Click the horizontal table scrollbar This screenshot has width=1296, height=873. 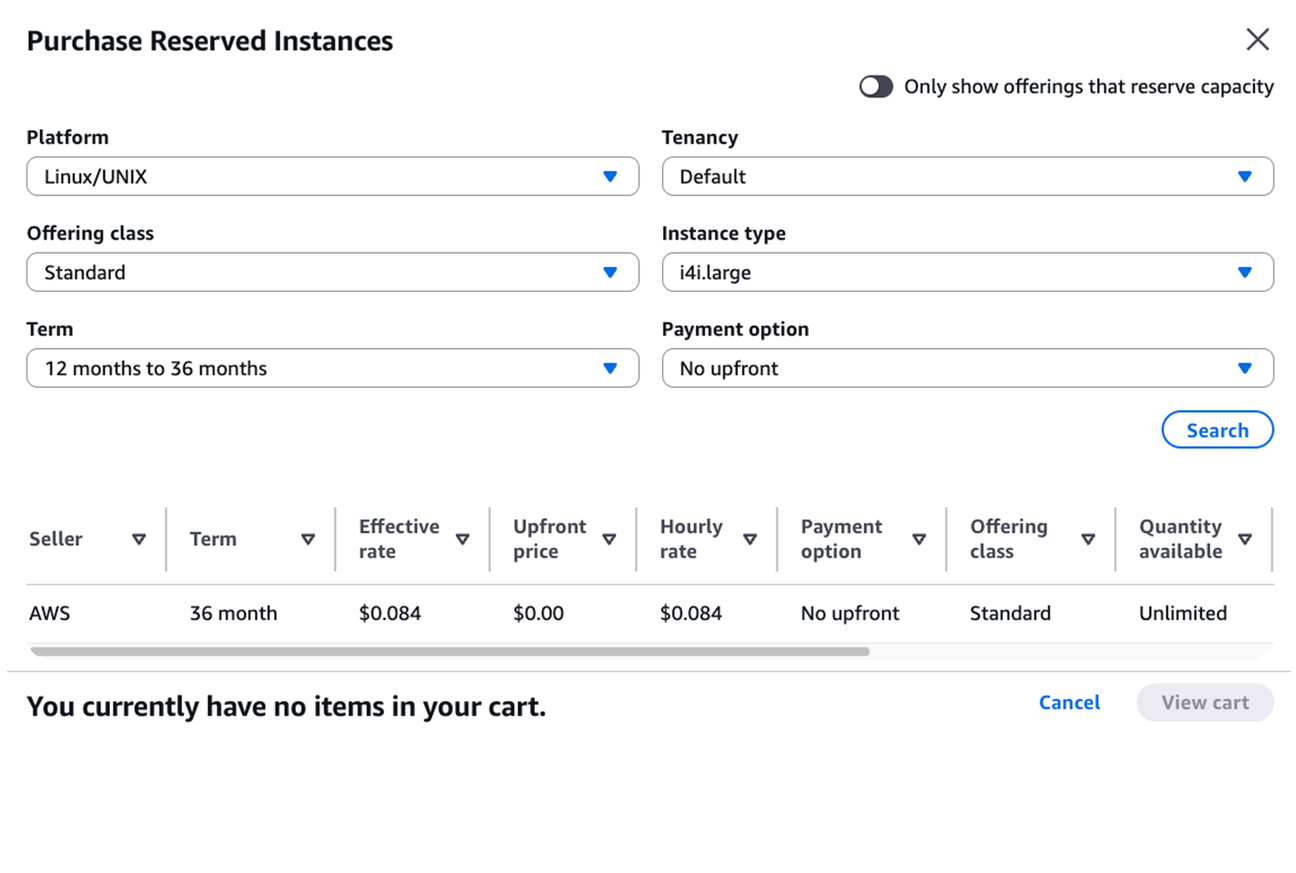[x=450, y=652]
